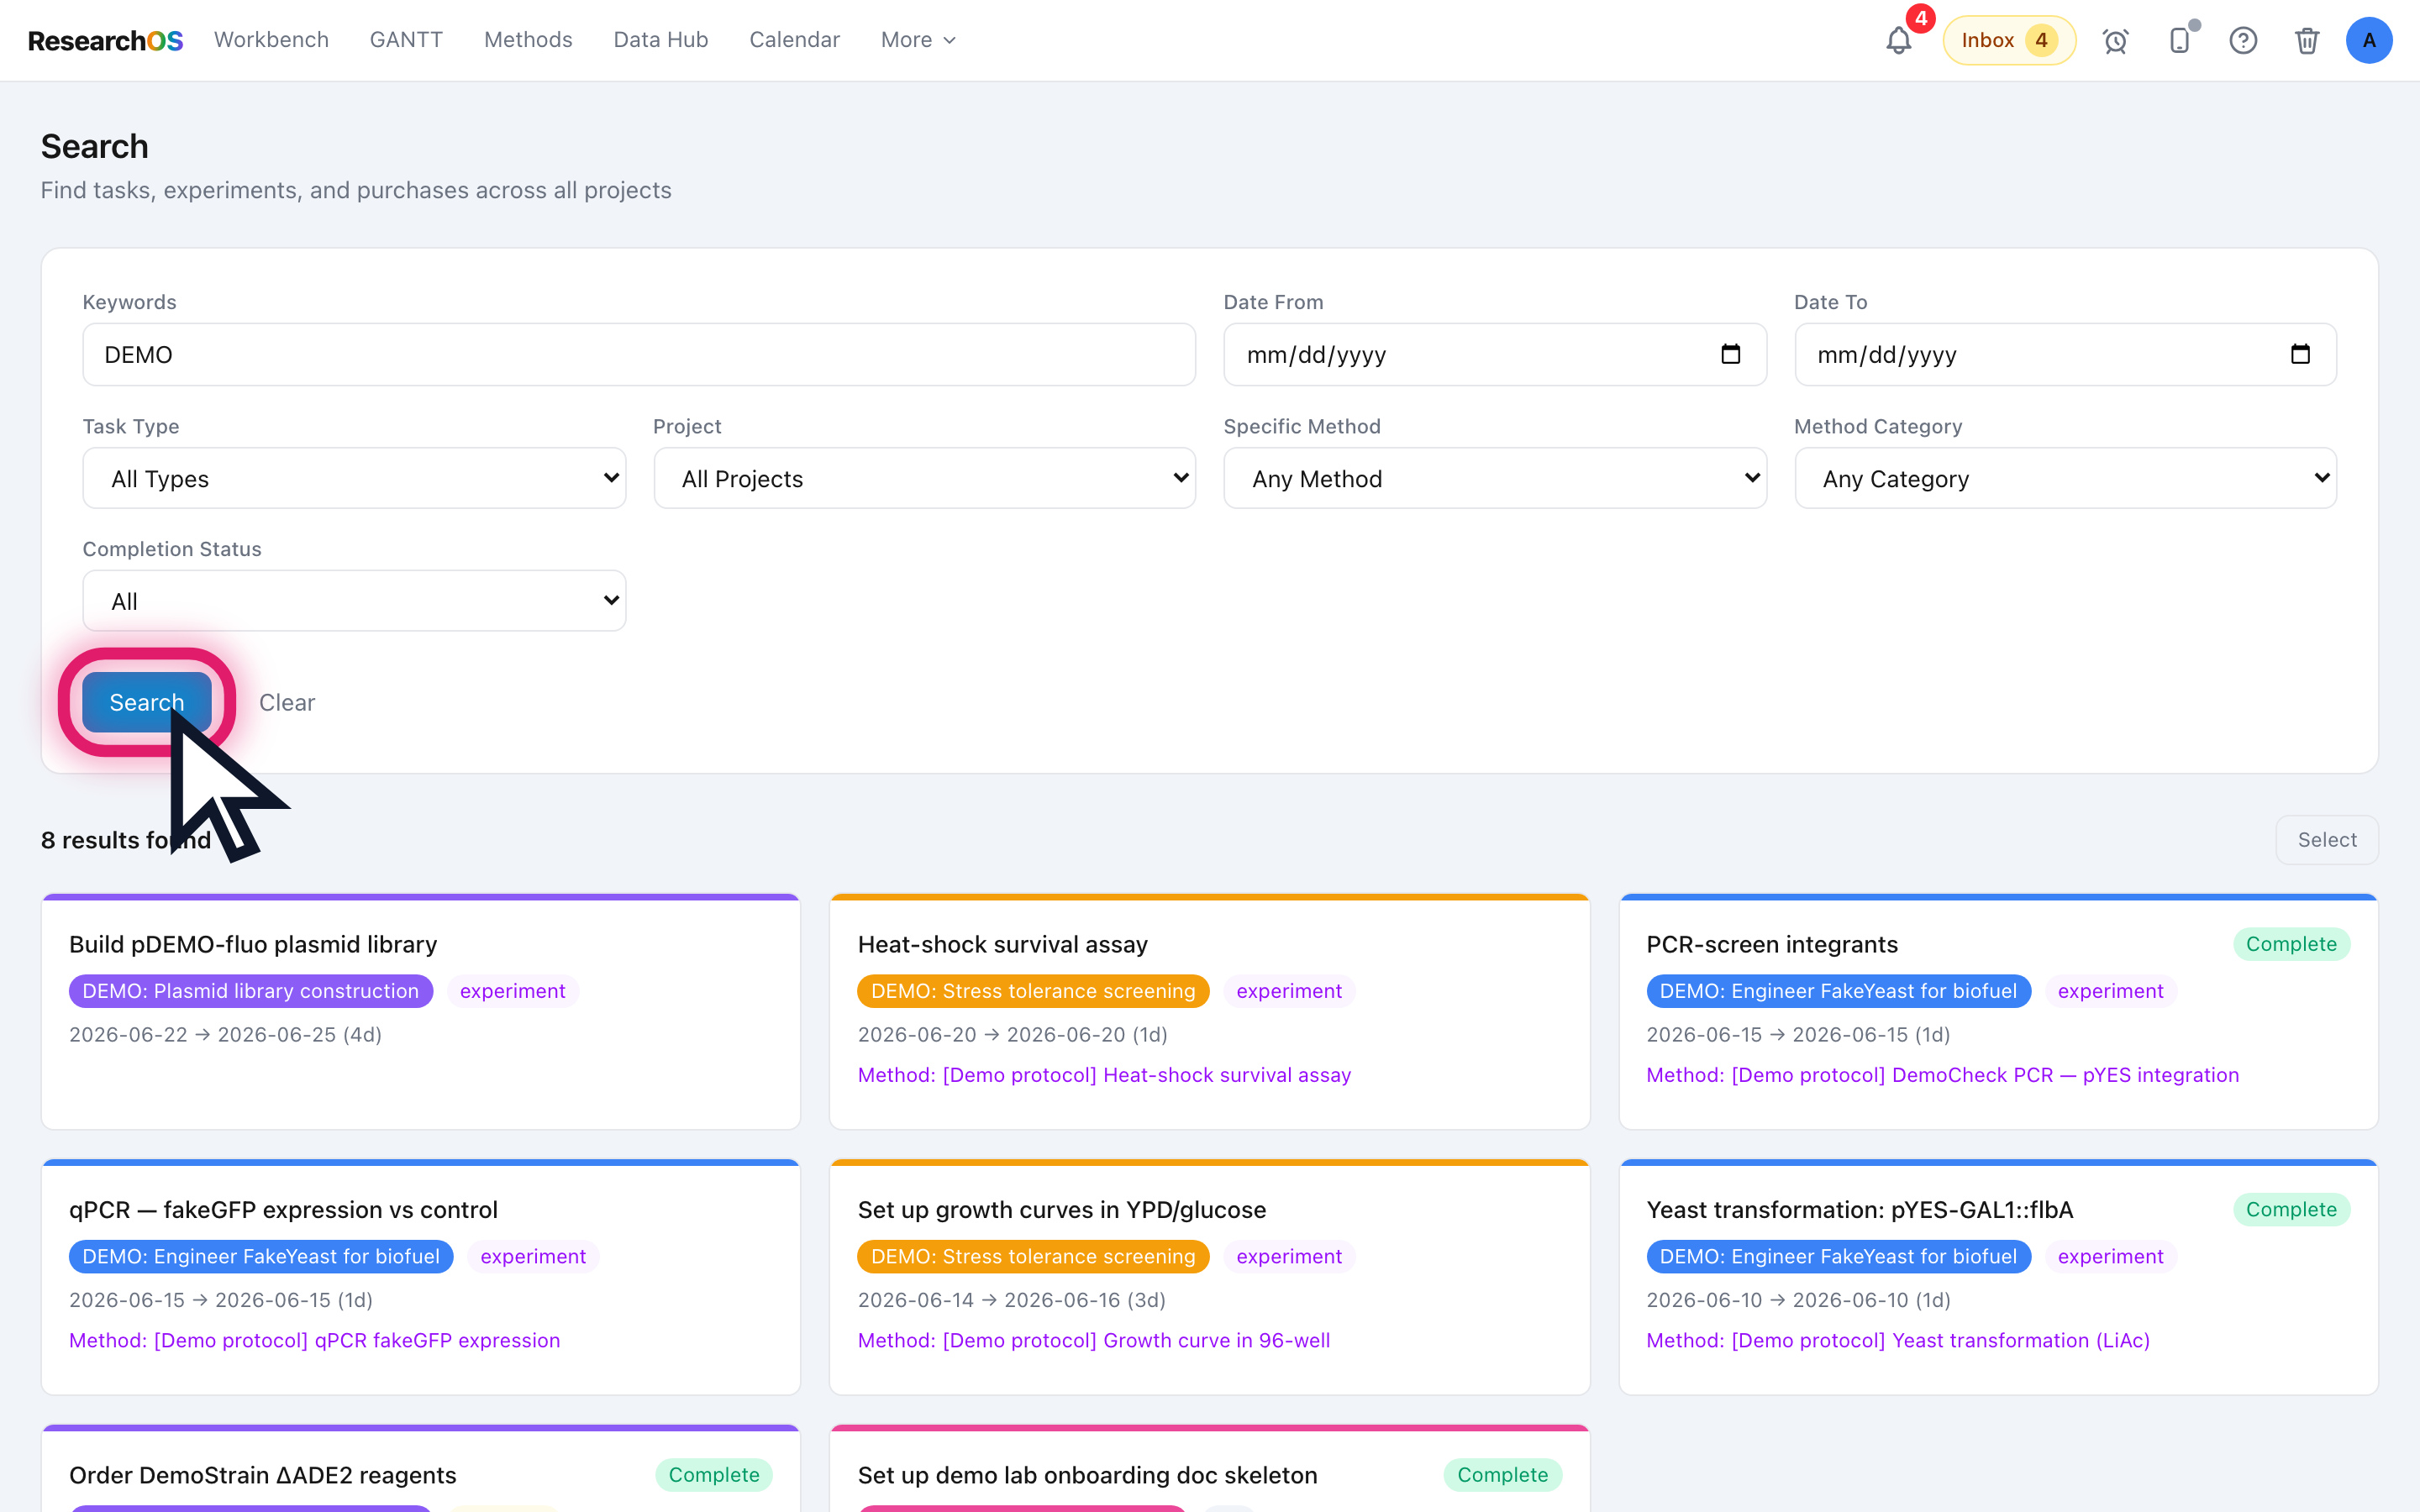Click date range 2026-06-22 → 2026-06-25 (4d)
2420x1512 pixels.
(225, 1035)
